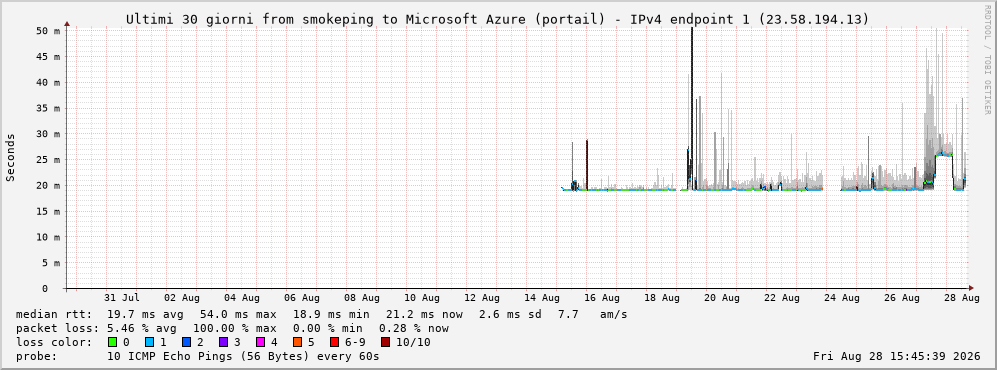Click the 20 Aug x-axis label
Viewport: 997px width, 370px height.
click(x=722, y=298)
